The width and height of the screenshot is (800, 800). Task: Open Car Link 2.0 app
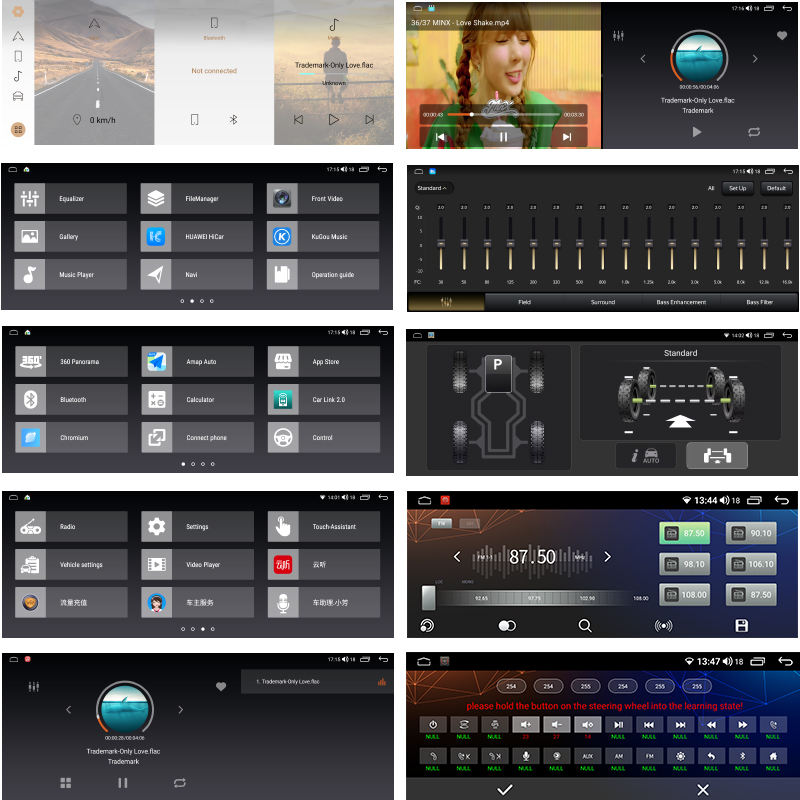[323, 399]
